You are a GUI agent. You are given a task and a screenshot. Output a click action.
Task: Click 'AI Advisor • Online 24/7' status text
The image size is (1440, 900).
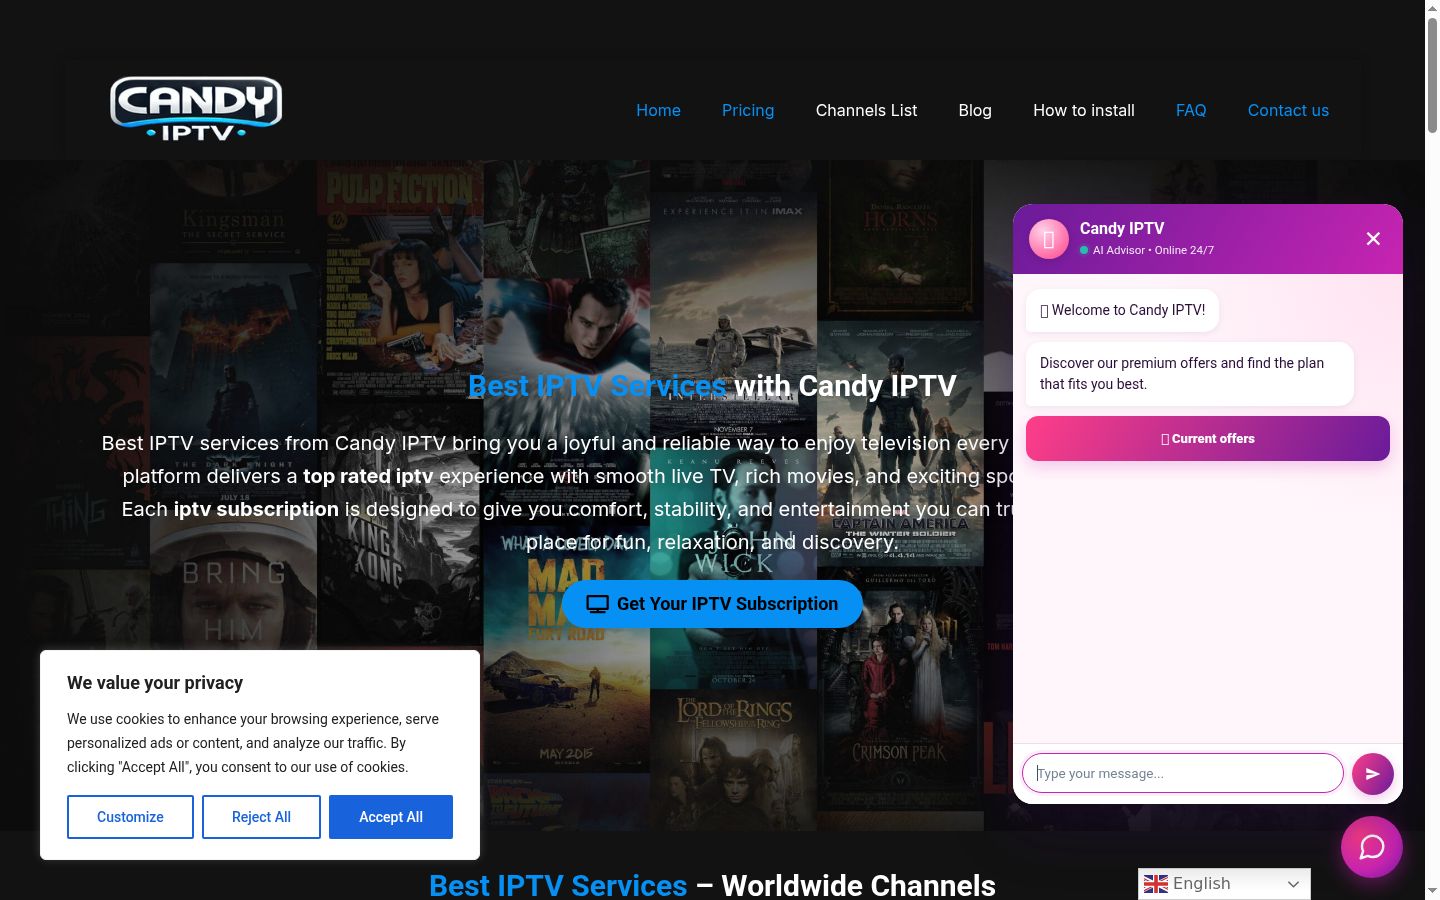click(1153, 250)
